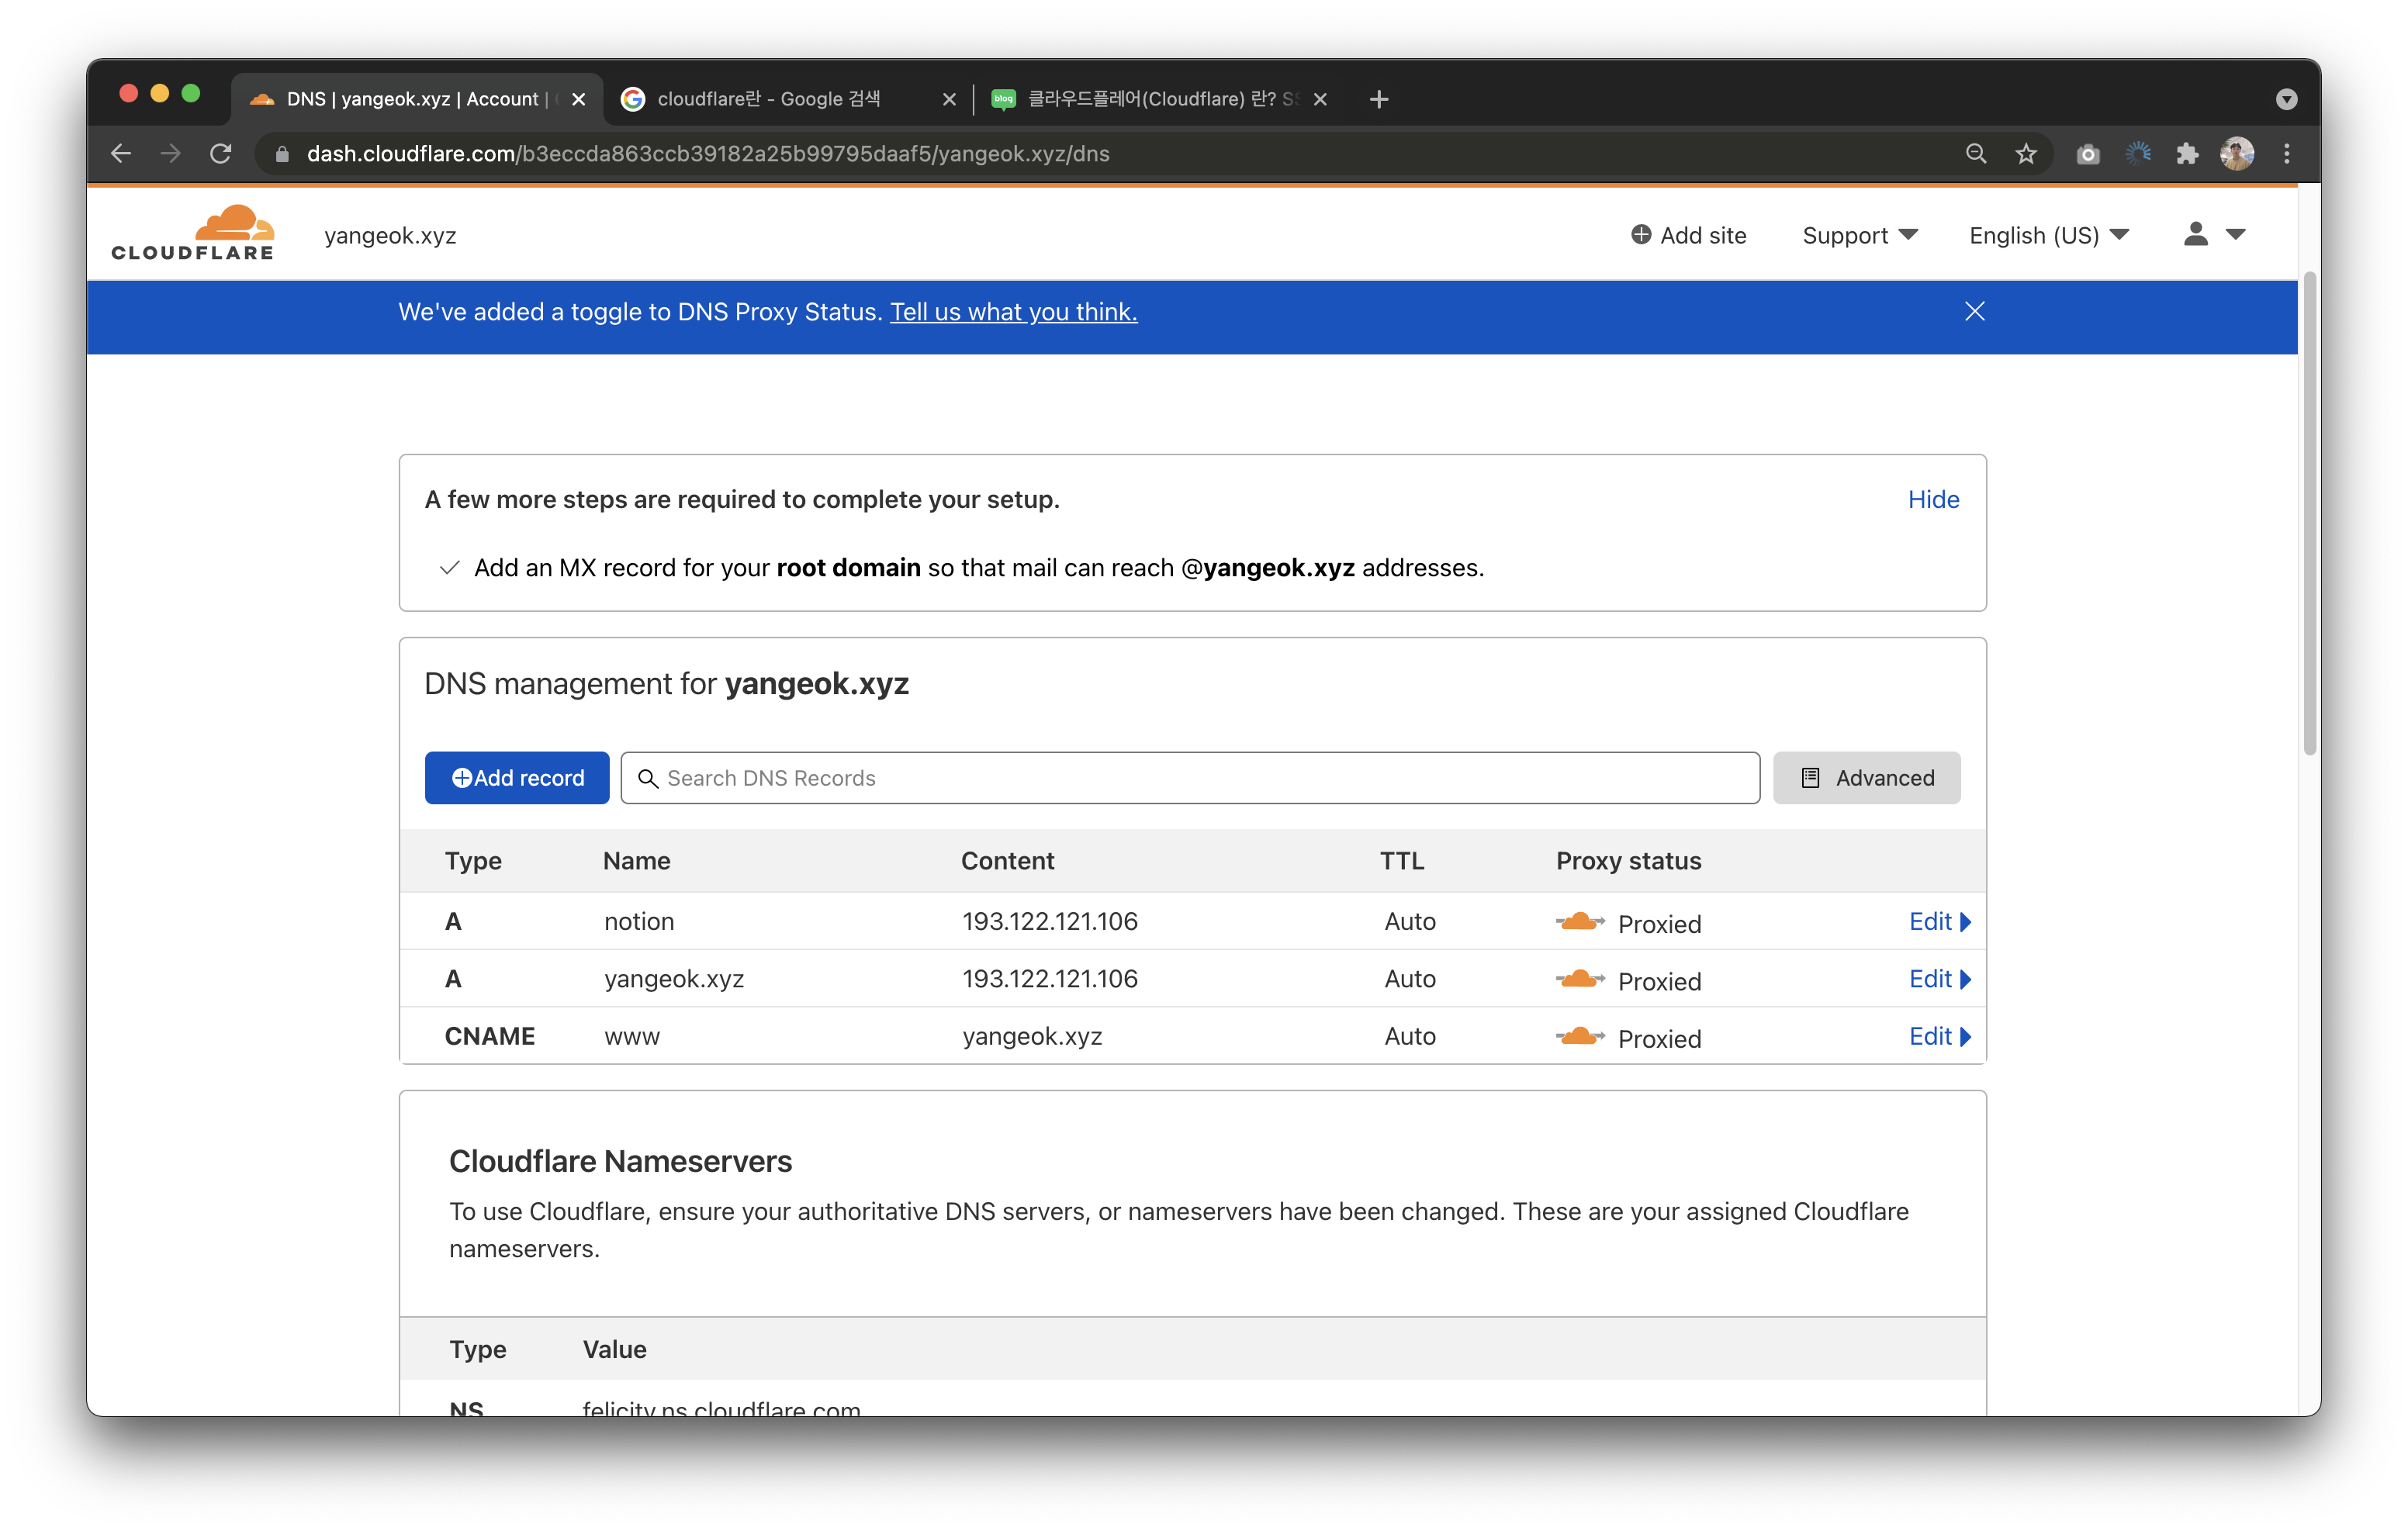This screenshot has width=2408, height=1531.
Task: Click yangeok.xyz content in the CNAME row
Action: [x=1032, y=1036]
